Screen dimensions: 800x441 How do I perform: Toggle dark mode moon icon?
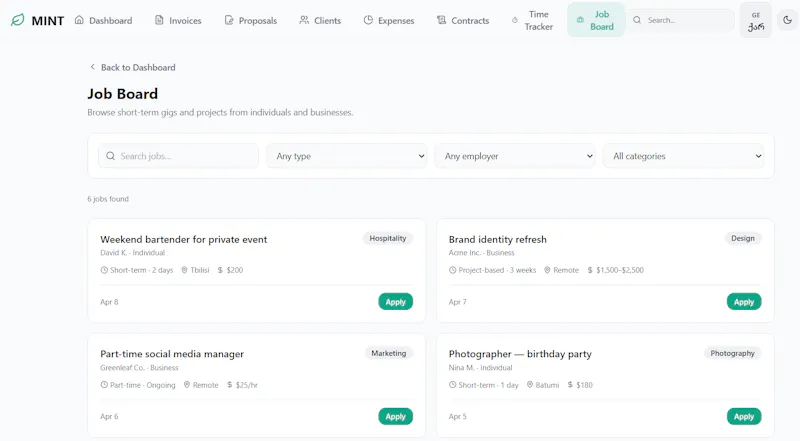coord(787,20)
